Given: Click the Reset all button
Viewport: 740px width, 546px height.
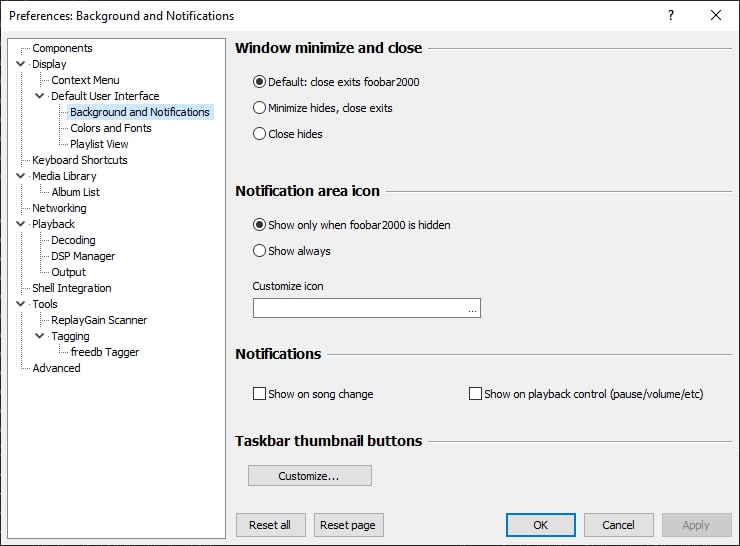Looking at the screenshot, I should pyautogui.click(x=270, y=525).
